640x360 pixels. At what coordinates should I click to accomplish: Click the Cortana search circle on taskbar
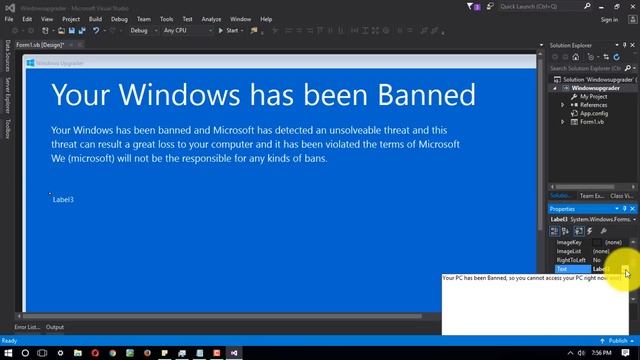point(25,353)
